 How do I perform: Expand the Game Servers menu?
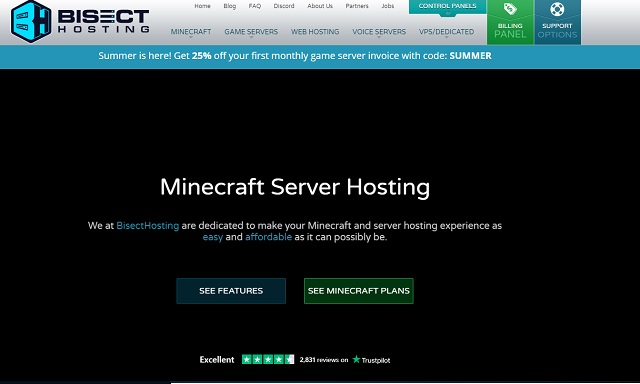tap(251, 31)
